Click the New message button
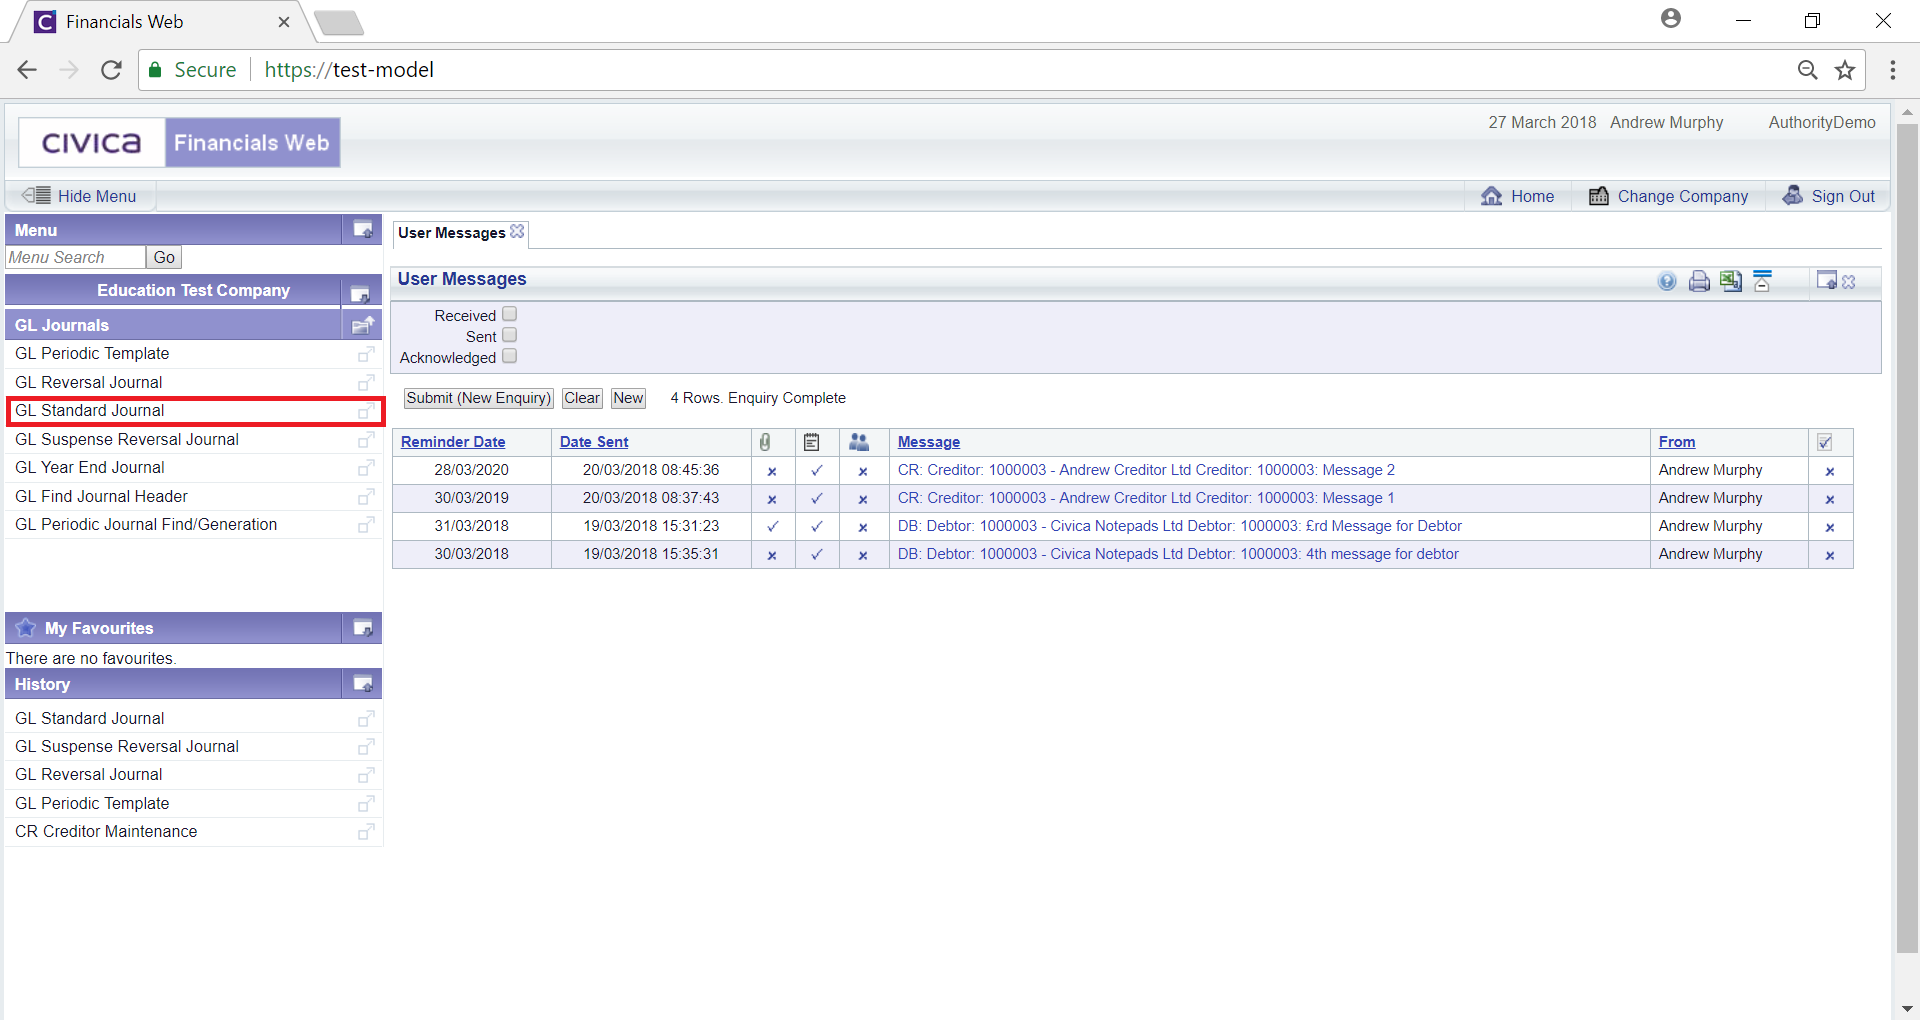Image resolution: width=1920 pixels, height=1020 pixels. tap(628, 398)
